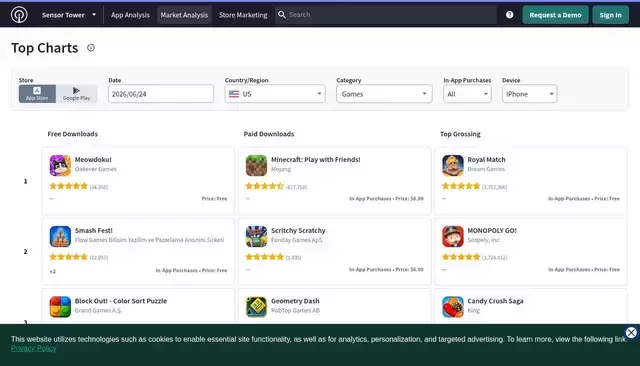Screen dimensions: 640x366
Task: Click the Minecraft app icon
Action: [x=256, y=165]
